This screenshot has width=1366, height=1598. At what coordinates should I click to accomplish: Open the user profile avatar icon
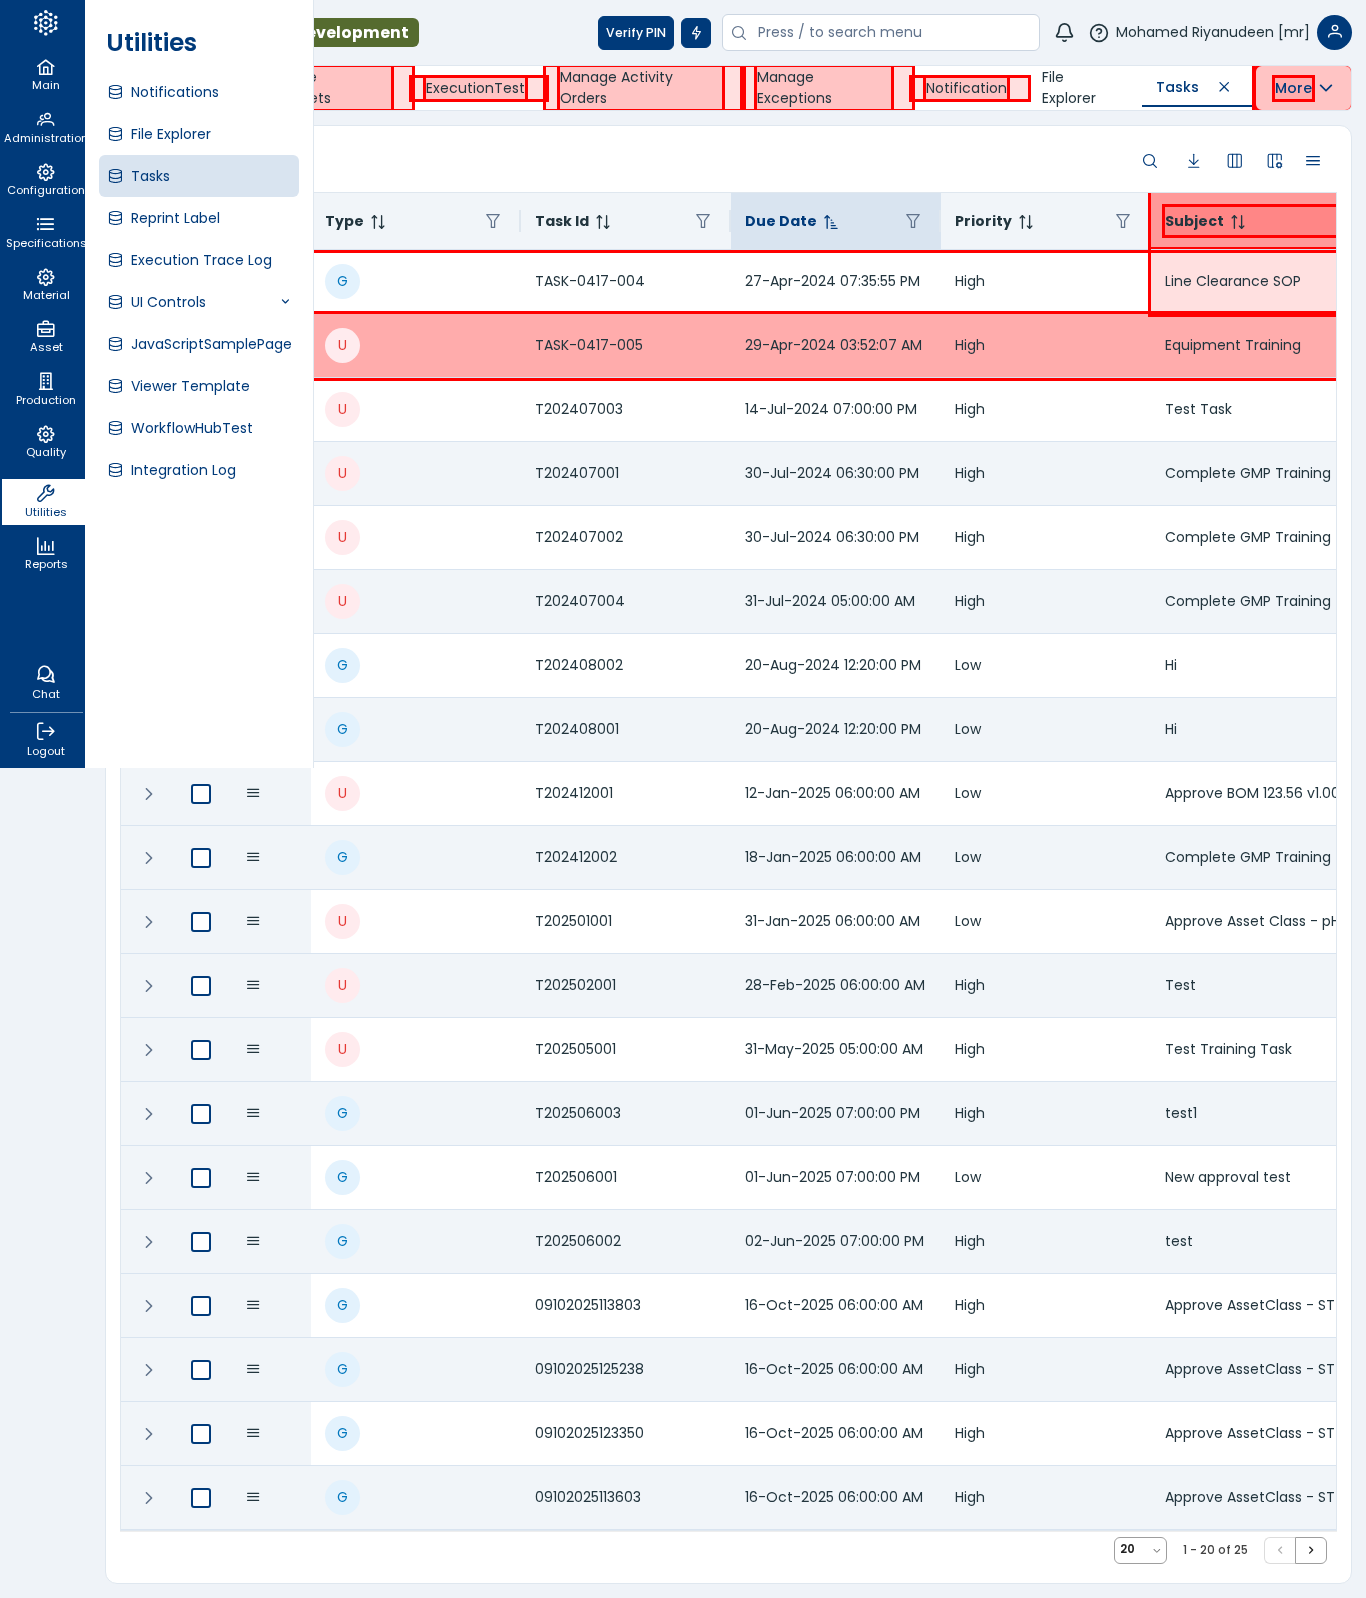tap(1334, 33)
